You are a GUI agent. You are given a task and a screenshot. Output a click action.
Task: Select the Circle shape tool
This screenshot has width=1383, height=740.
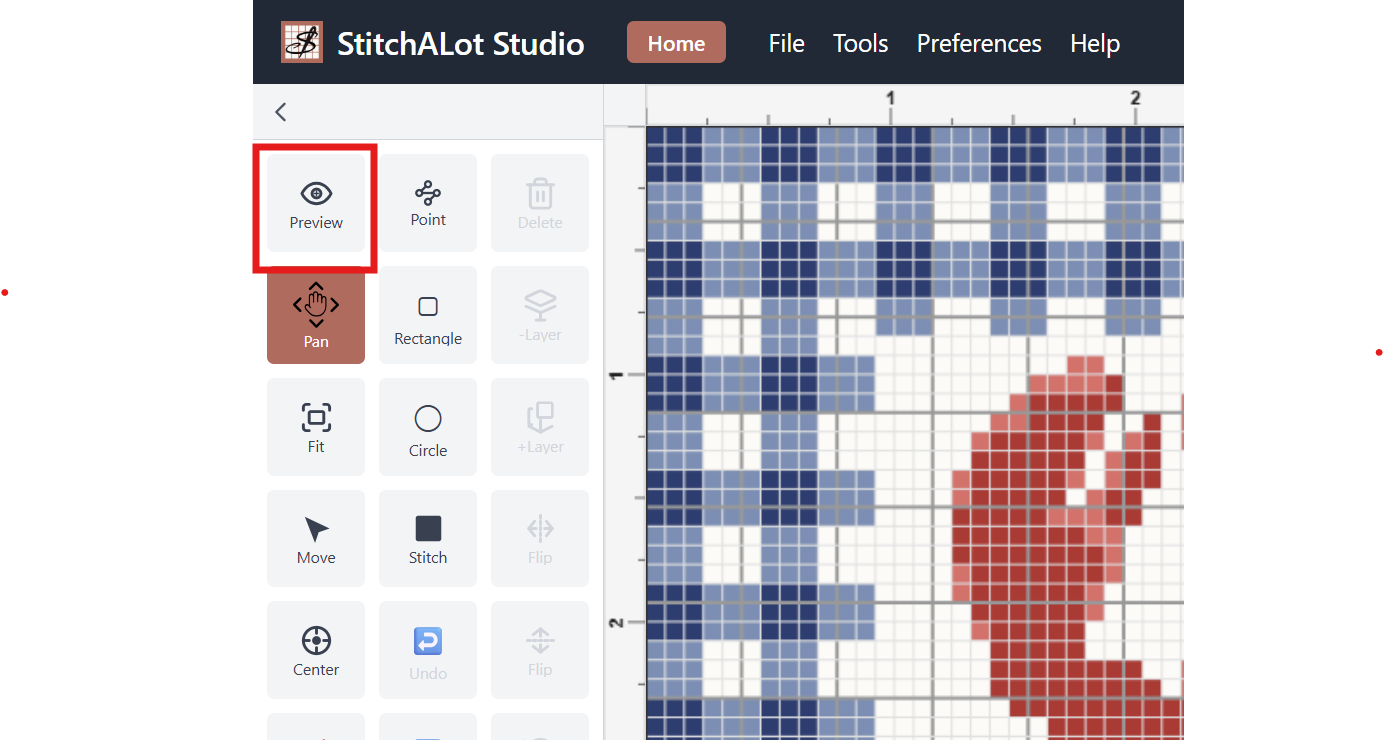click(428, 427)
